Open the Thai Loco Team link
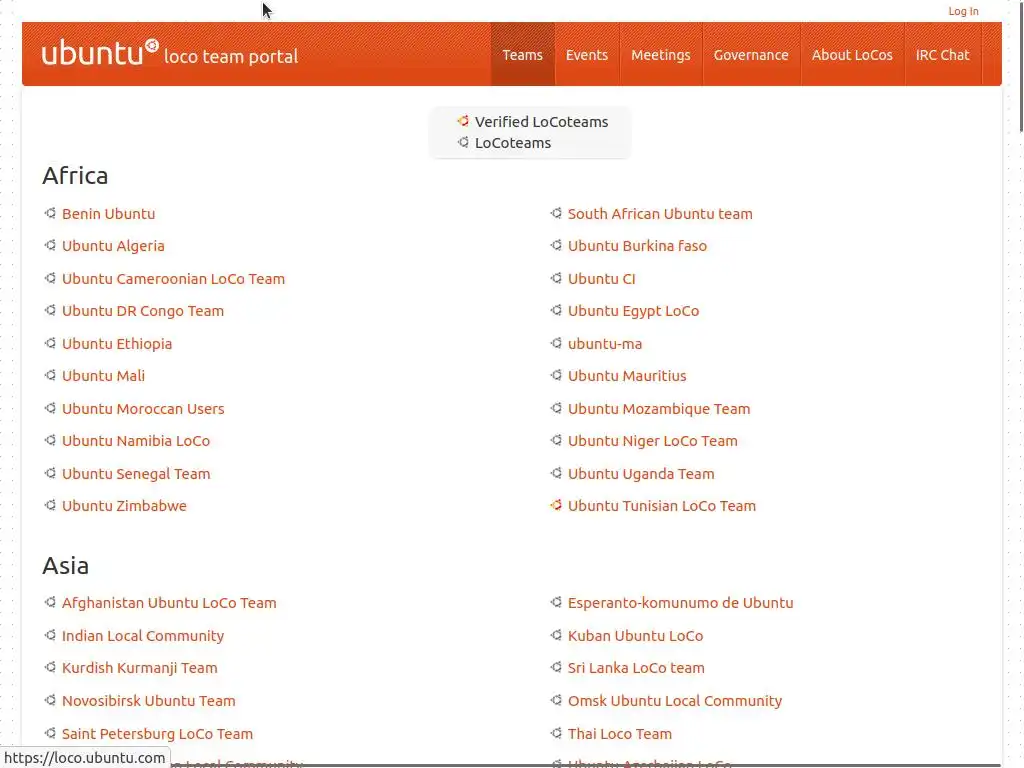 click(620, 733)
